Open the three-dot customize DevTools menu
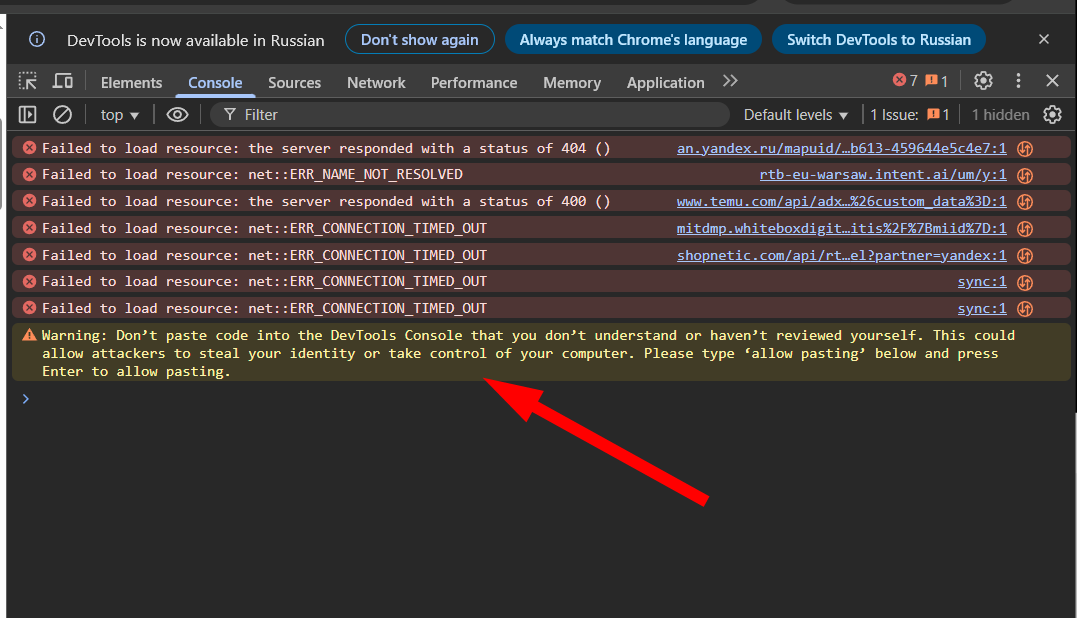The image size is (1077, 618). pyautogui.click(x=1018, y=81)
